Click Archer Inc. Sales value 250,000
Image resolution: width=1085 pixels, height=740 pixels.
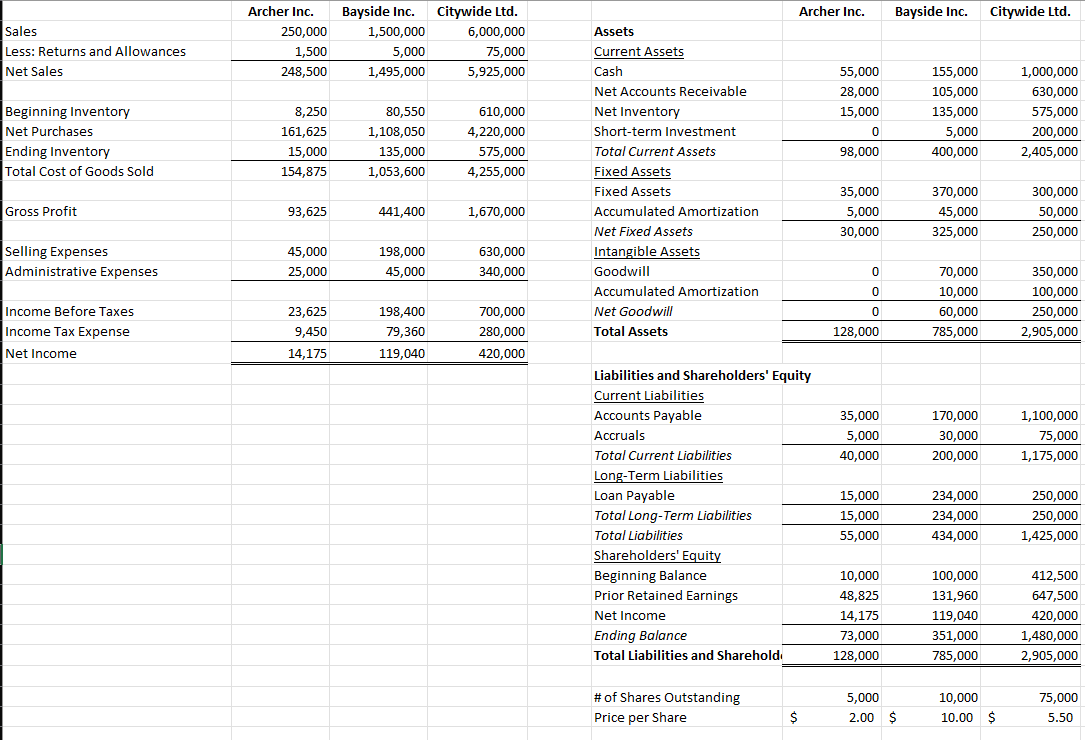tap(304, 31)
